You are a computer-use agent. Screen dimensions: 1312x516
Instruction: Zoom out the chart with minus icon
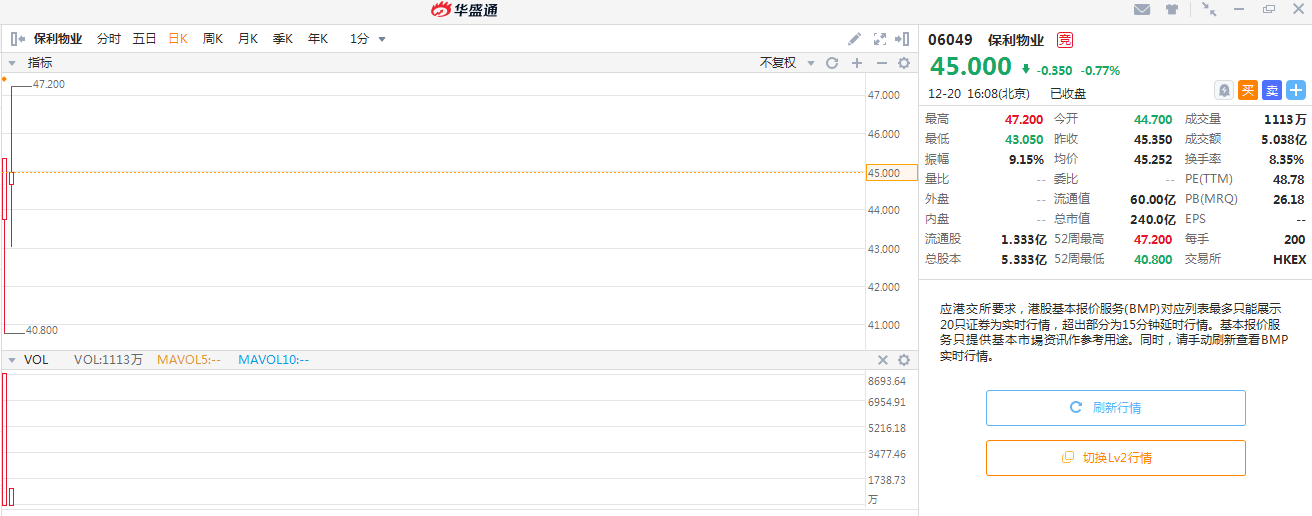click(x=881, y=63)
